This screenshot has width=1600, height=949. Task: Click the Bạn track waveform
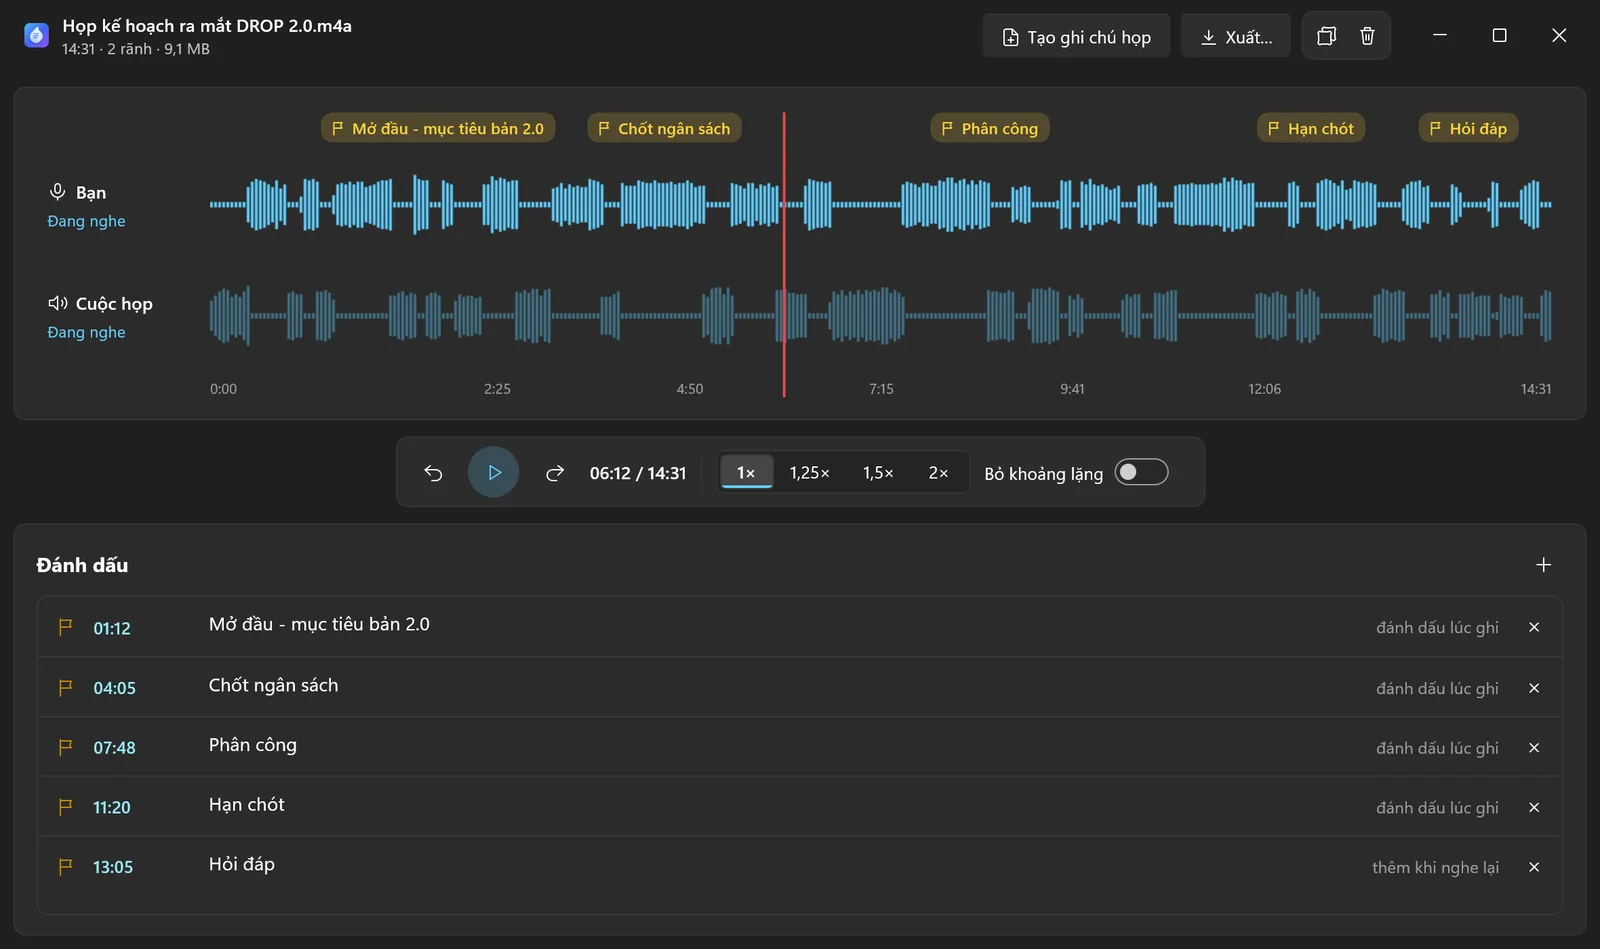880,204
